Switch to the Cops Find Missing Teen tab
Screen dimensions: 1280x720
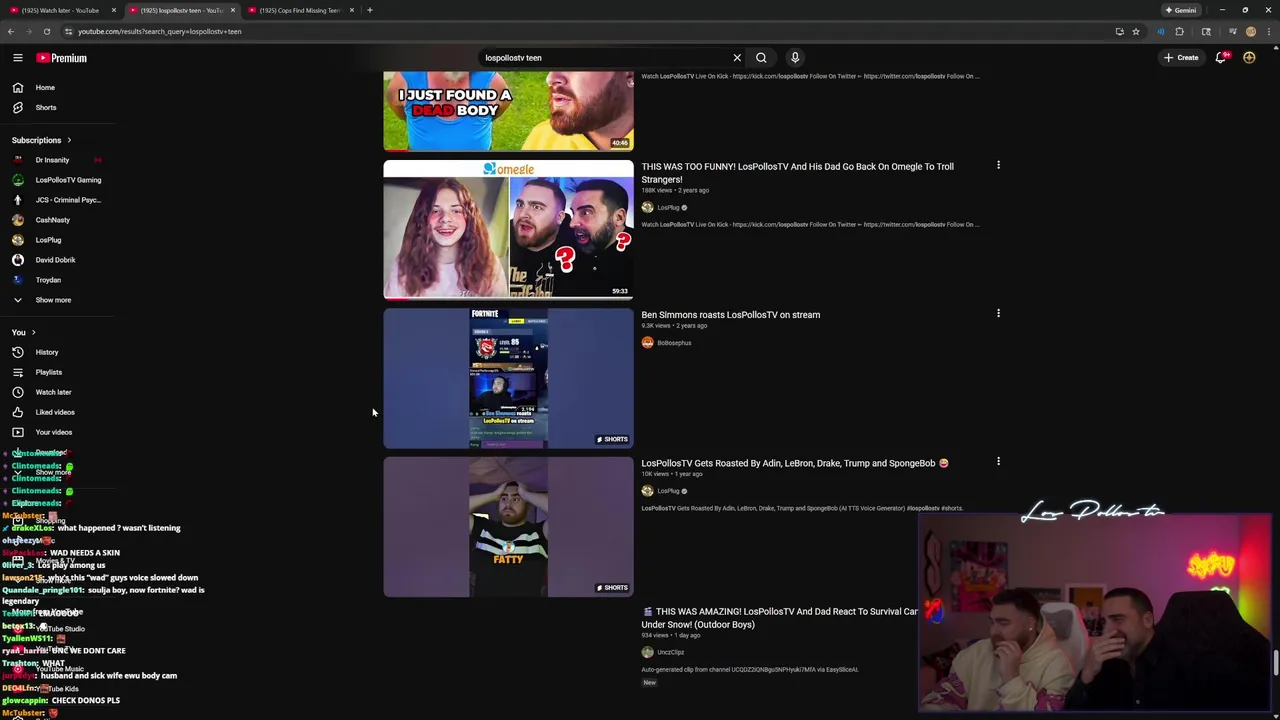[299, 10]
